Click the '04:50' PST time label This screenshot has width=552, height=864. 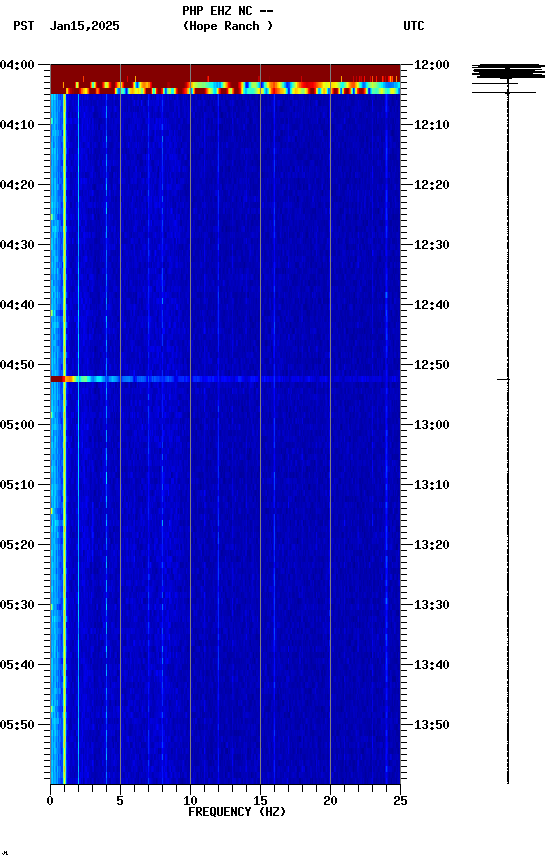[x=17, y=365]
